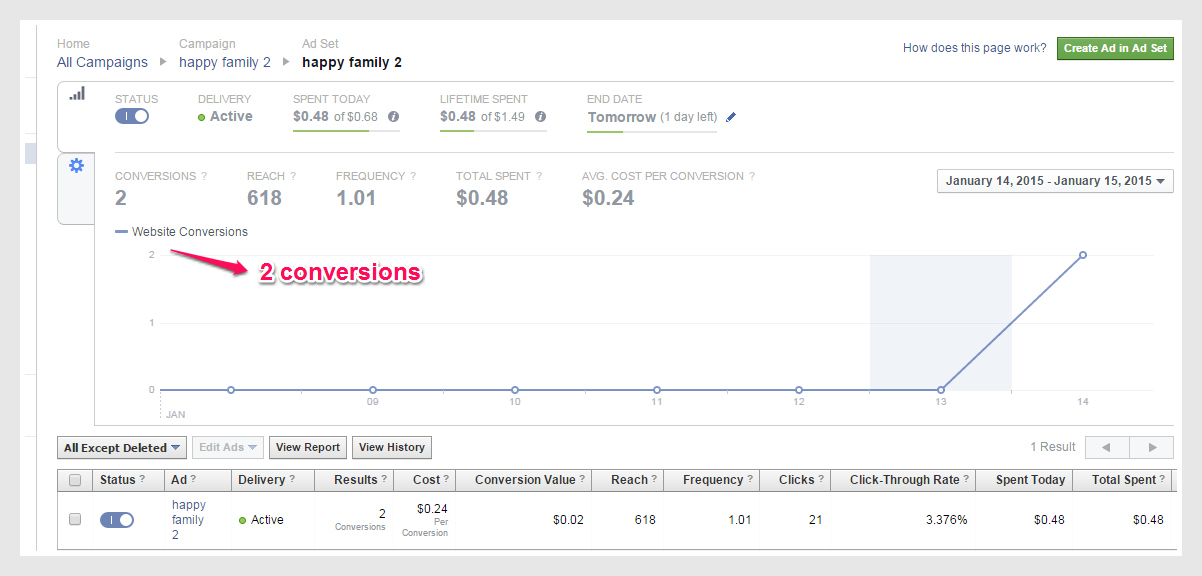The height and width of the screenshot is (576, 1202).
Task: Open happy family 2 campaign breadcrumb
Action: coord(225,62)
